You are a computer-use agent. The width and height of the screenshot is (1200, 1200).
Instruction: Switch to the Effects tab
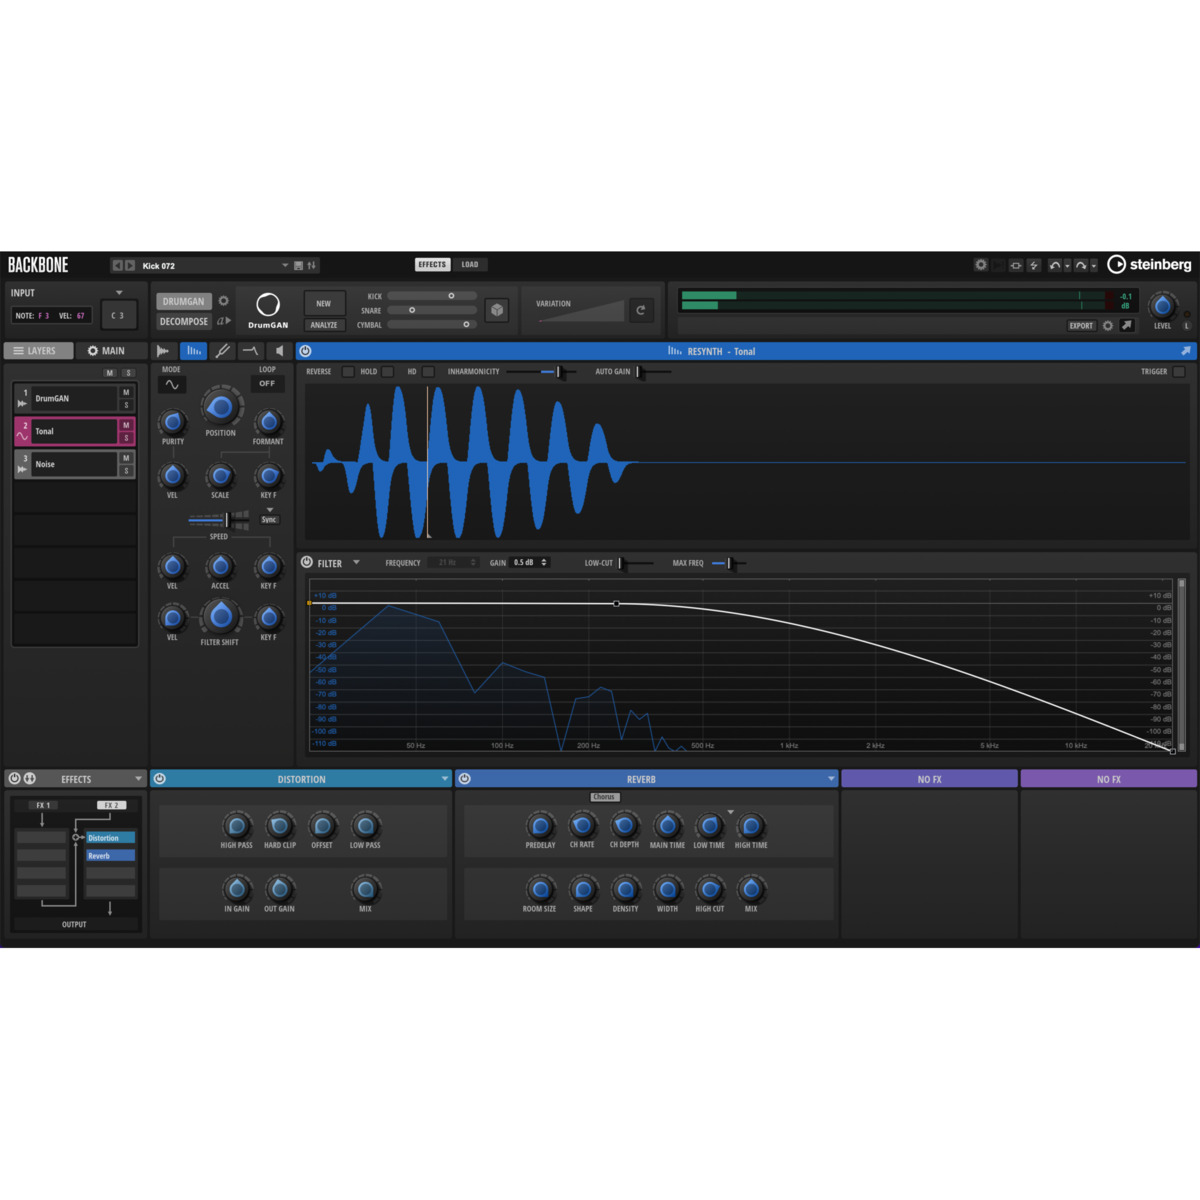coord(432,265)
